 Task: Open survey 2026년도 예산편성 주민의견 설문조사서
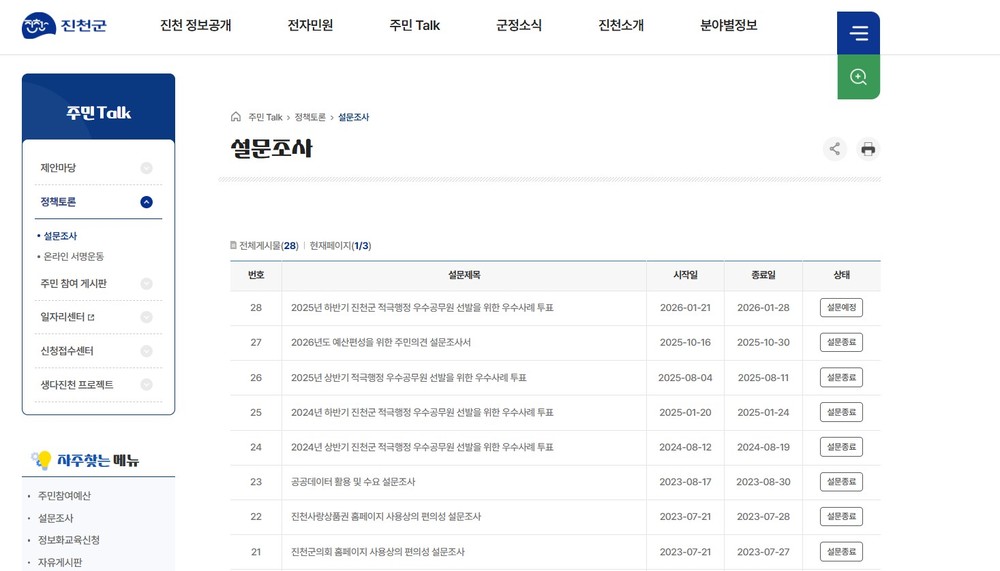(x=381, y=343)
